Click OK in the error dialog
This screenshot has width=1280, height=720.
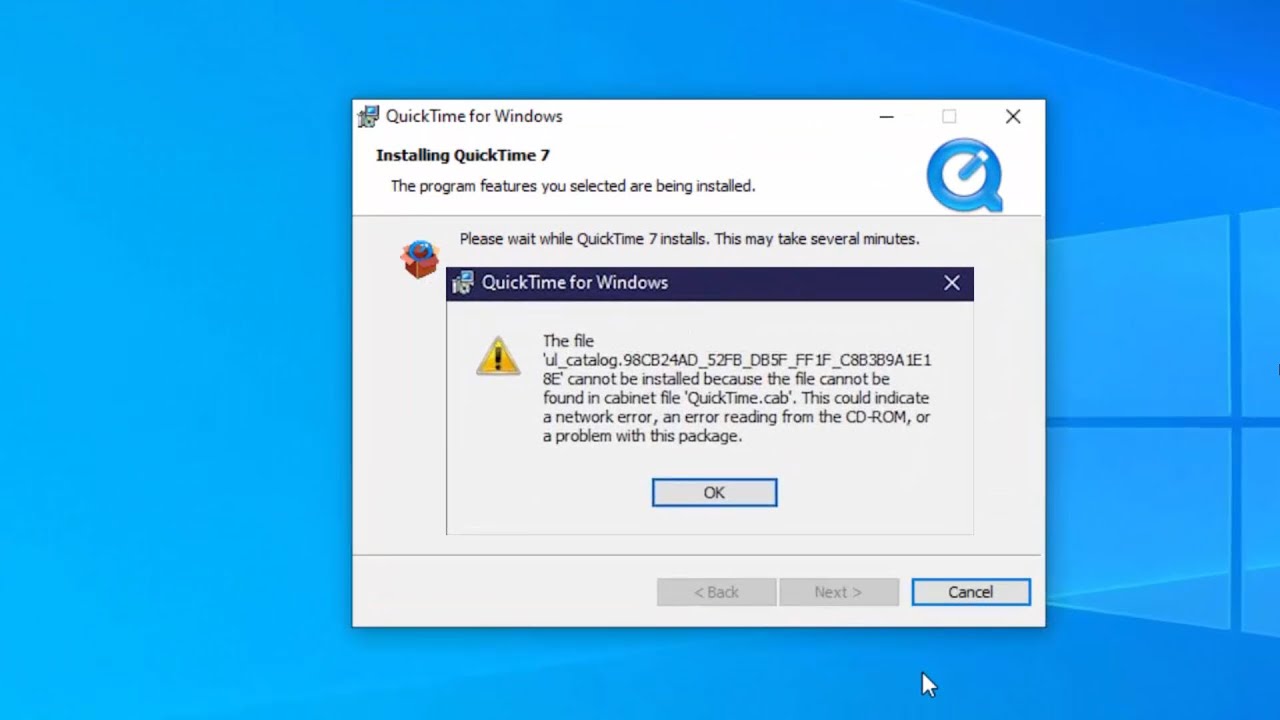tap(714, 492)
